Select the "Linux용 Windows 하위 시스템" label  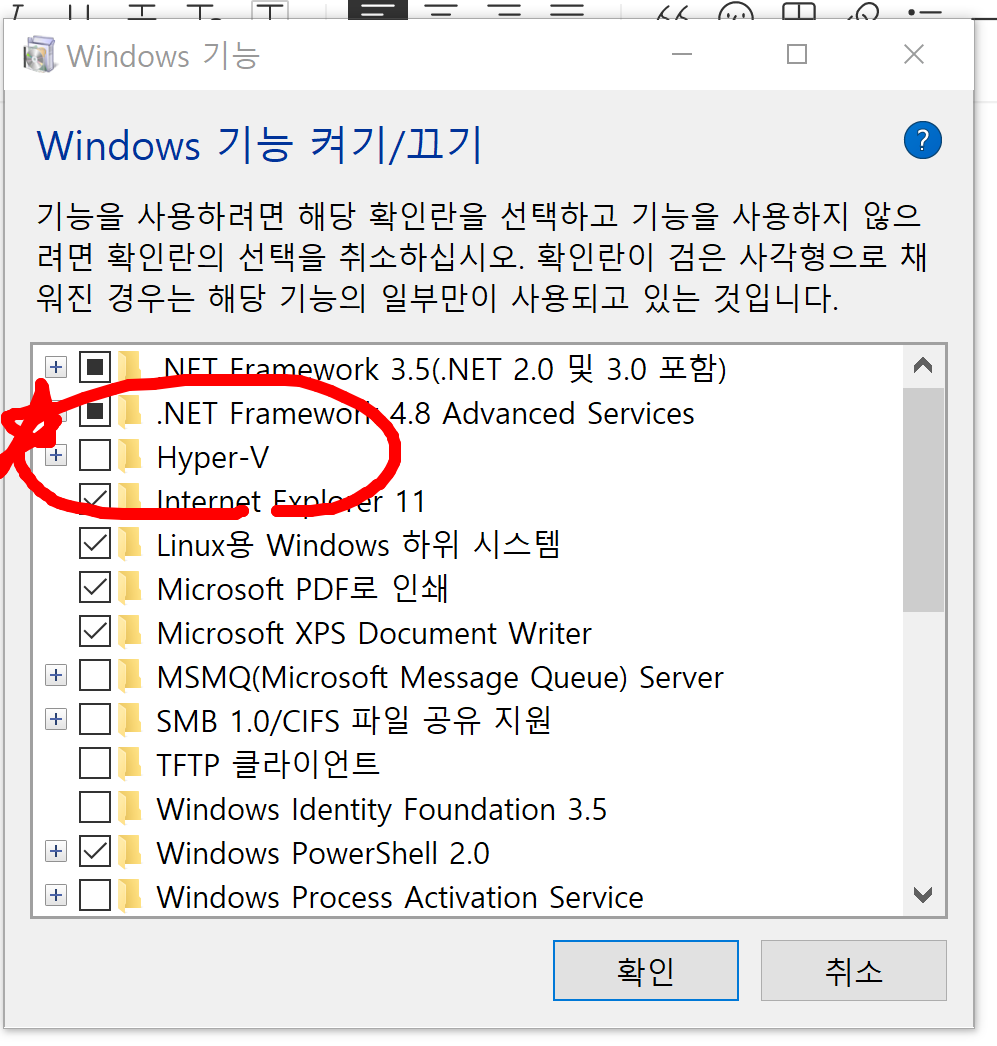tap(358, 545)
